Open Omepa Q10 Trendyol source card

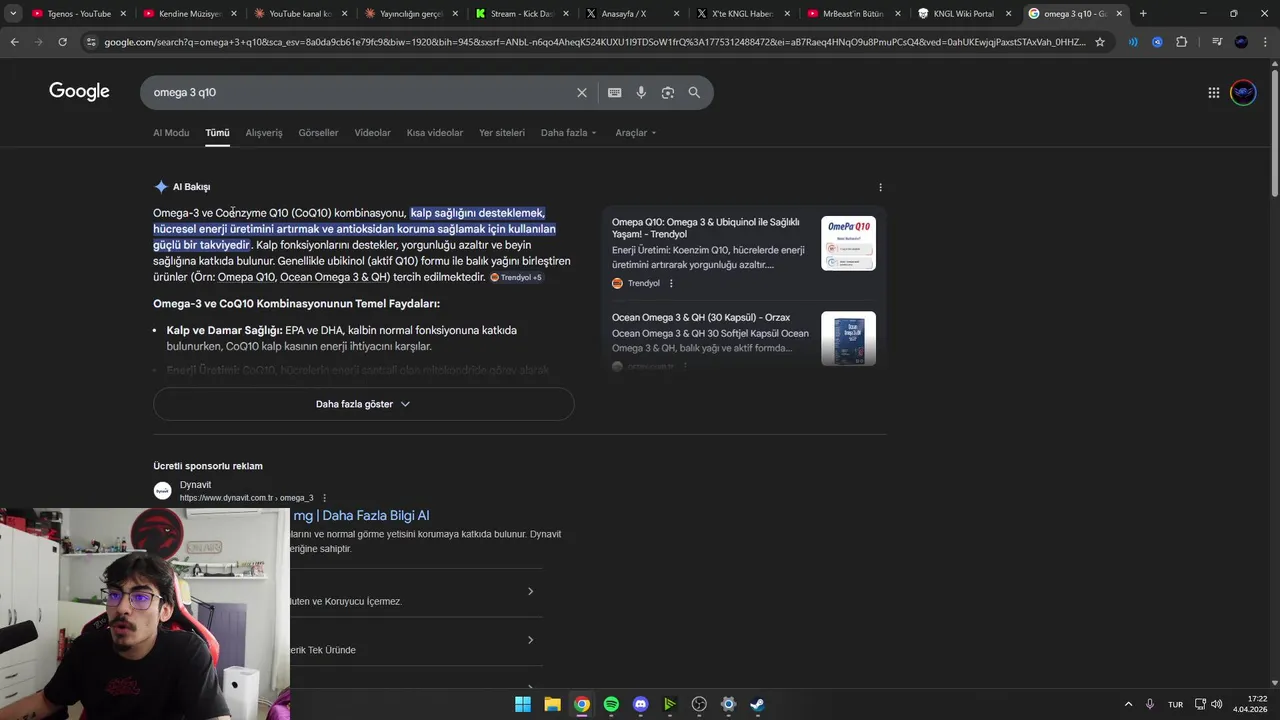(744, 253)
